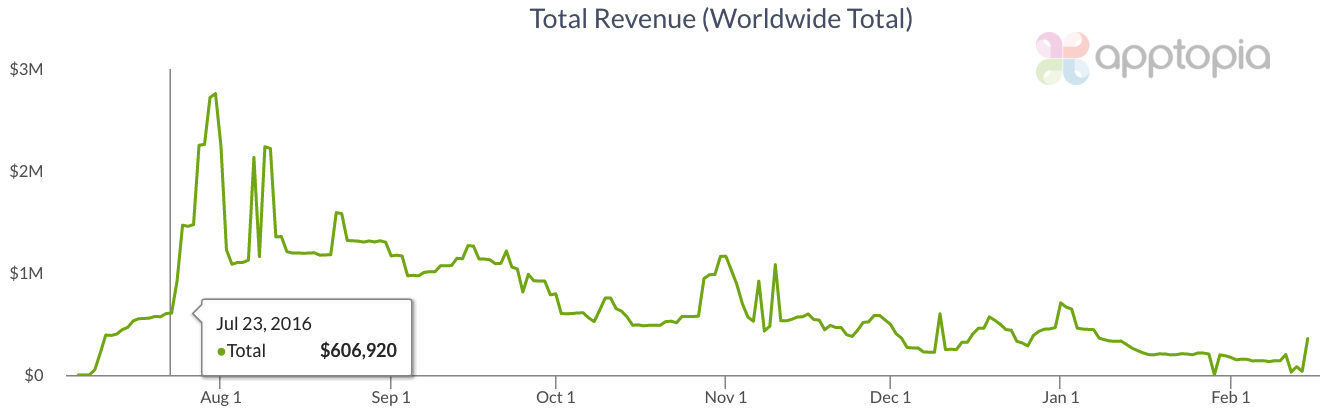Click the highest revenue peak on the line
Image resolution: width=1324 pixels, height=410 pixels.
click(x=216, y=94)
